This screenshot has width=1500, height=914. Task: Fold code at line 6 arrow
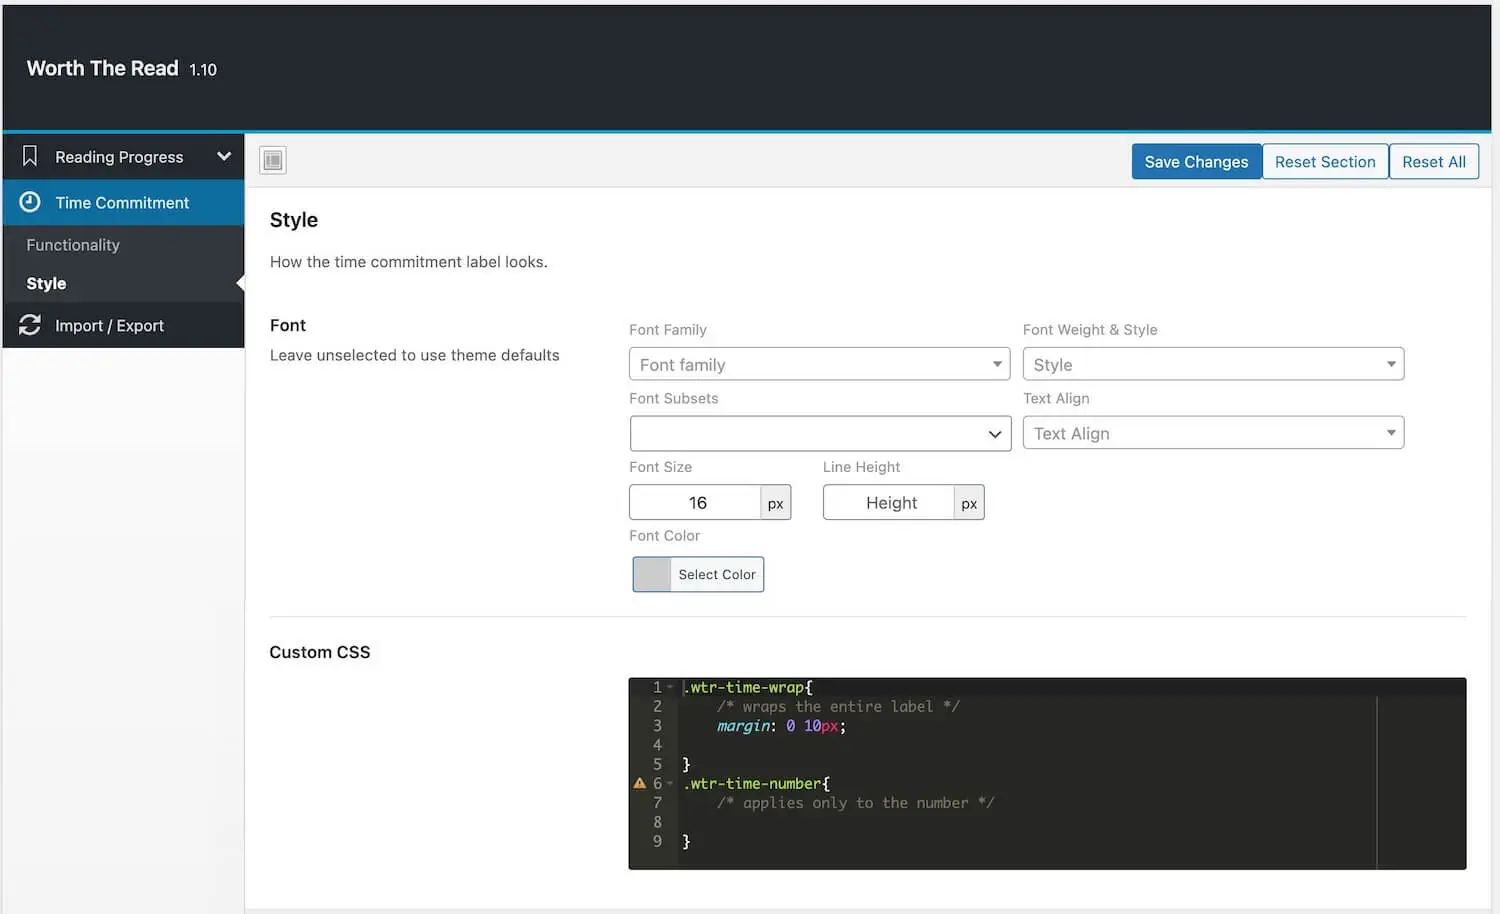tap(671, 783)
